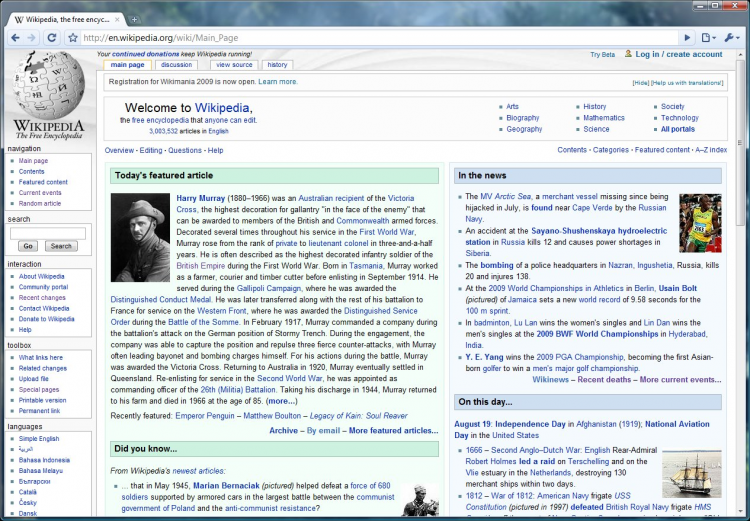
Task: Click the Questions link
Action: coord(185,150)
